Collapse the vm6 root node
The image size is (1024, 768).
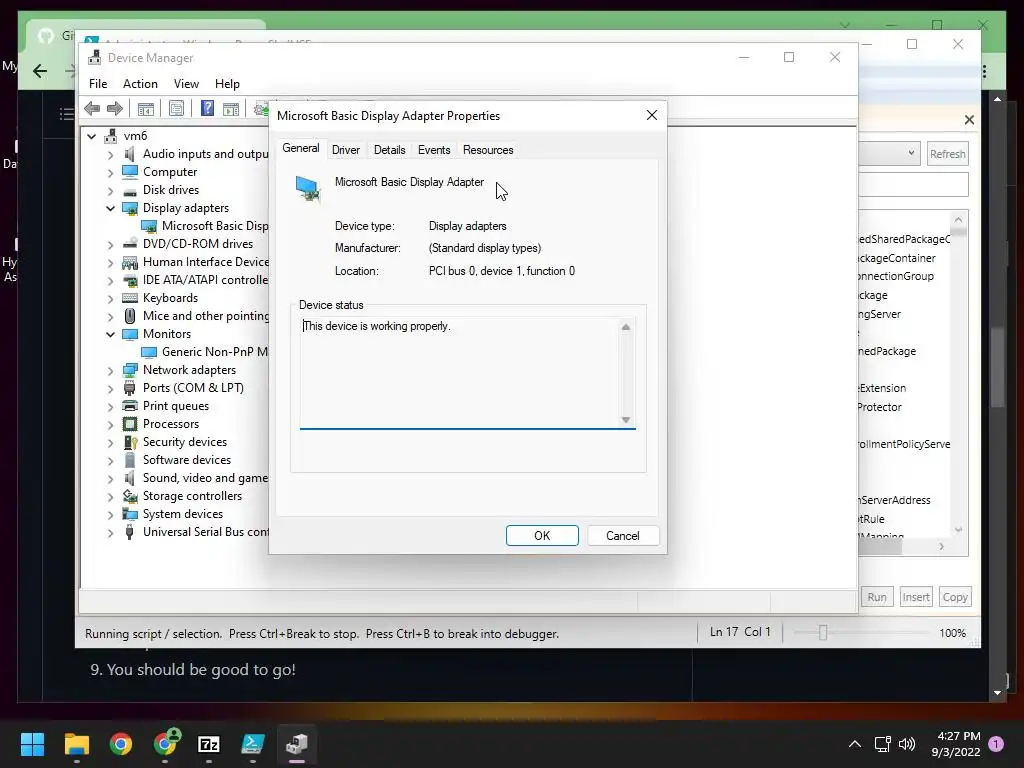coord(91,136)
